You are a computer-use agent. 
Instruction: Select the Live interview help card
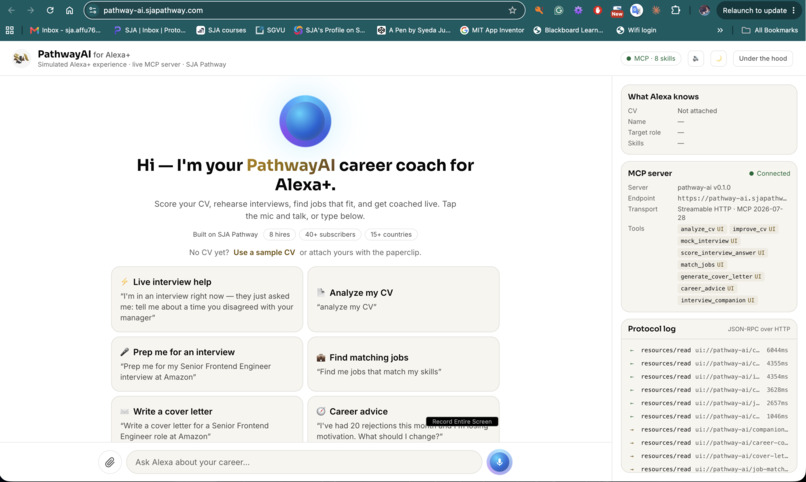207,299
